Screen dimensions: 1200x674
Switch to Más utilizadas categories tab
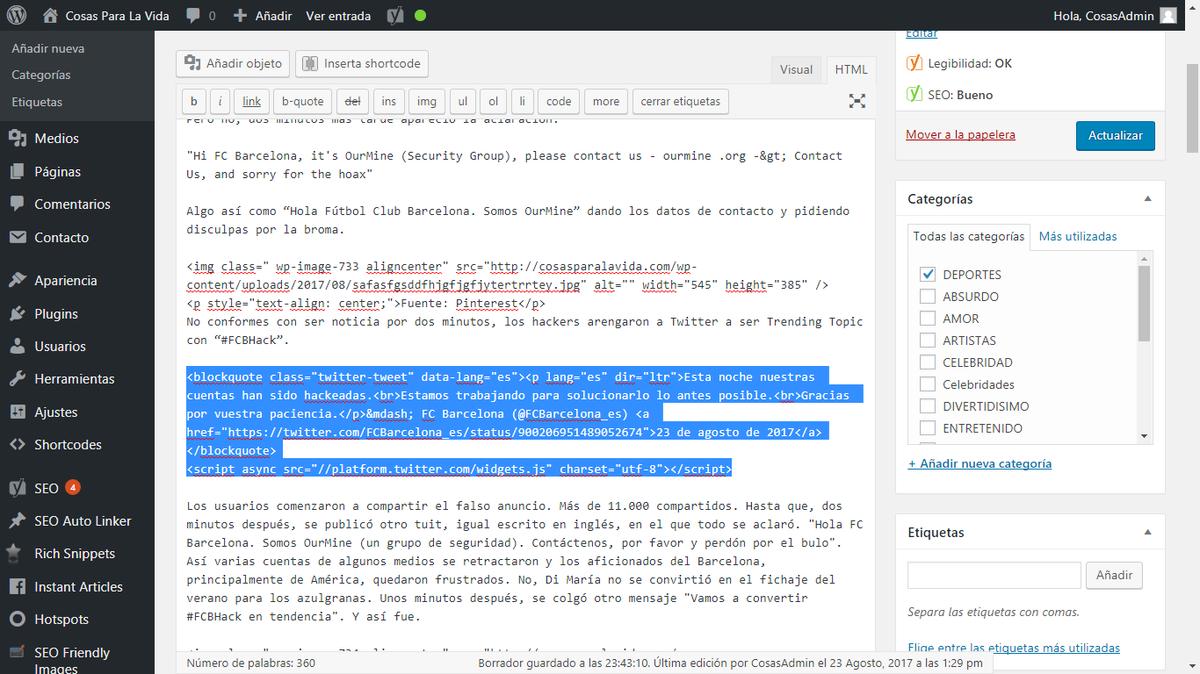click(1077, 236)
